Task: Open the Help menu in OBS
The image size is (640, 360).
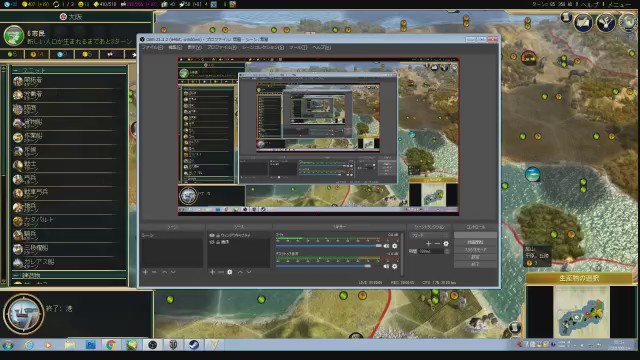Action: [322, 48]
